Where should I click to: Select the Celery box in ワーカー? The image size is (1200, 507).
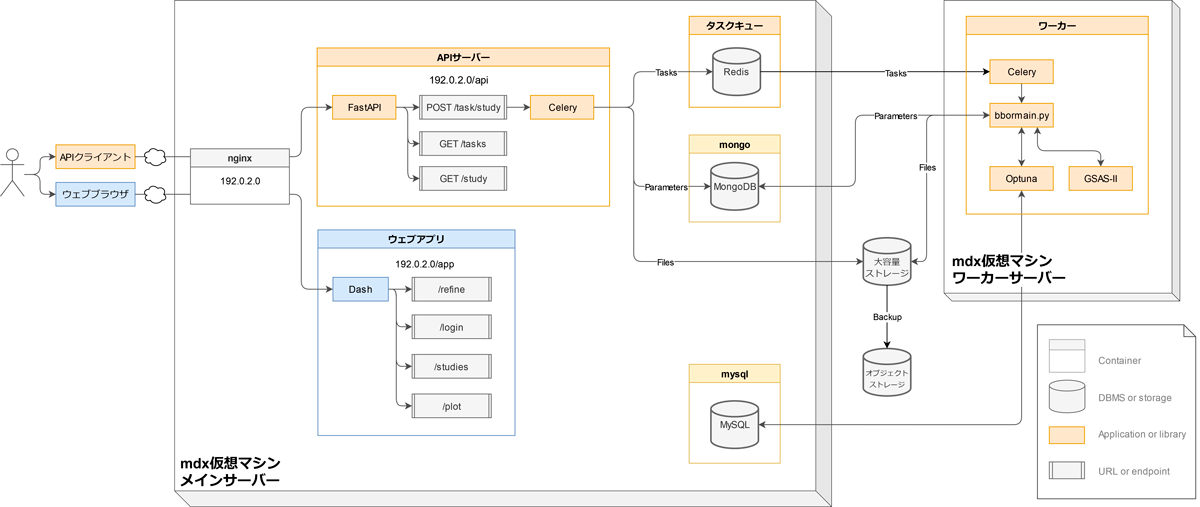pos(1021,72)
